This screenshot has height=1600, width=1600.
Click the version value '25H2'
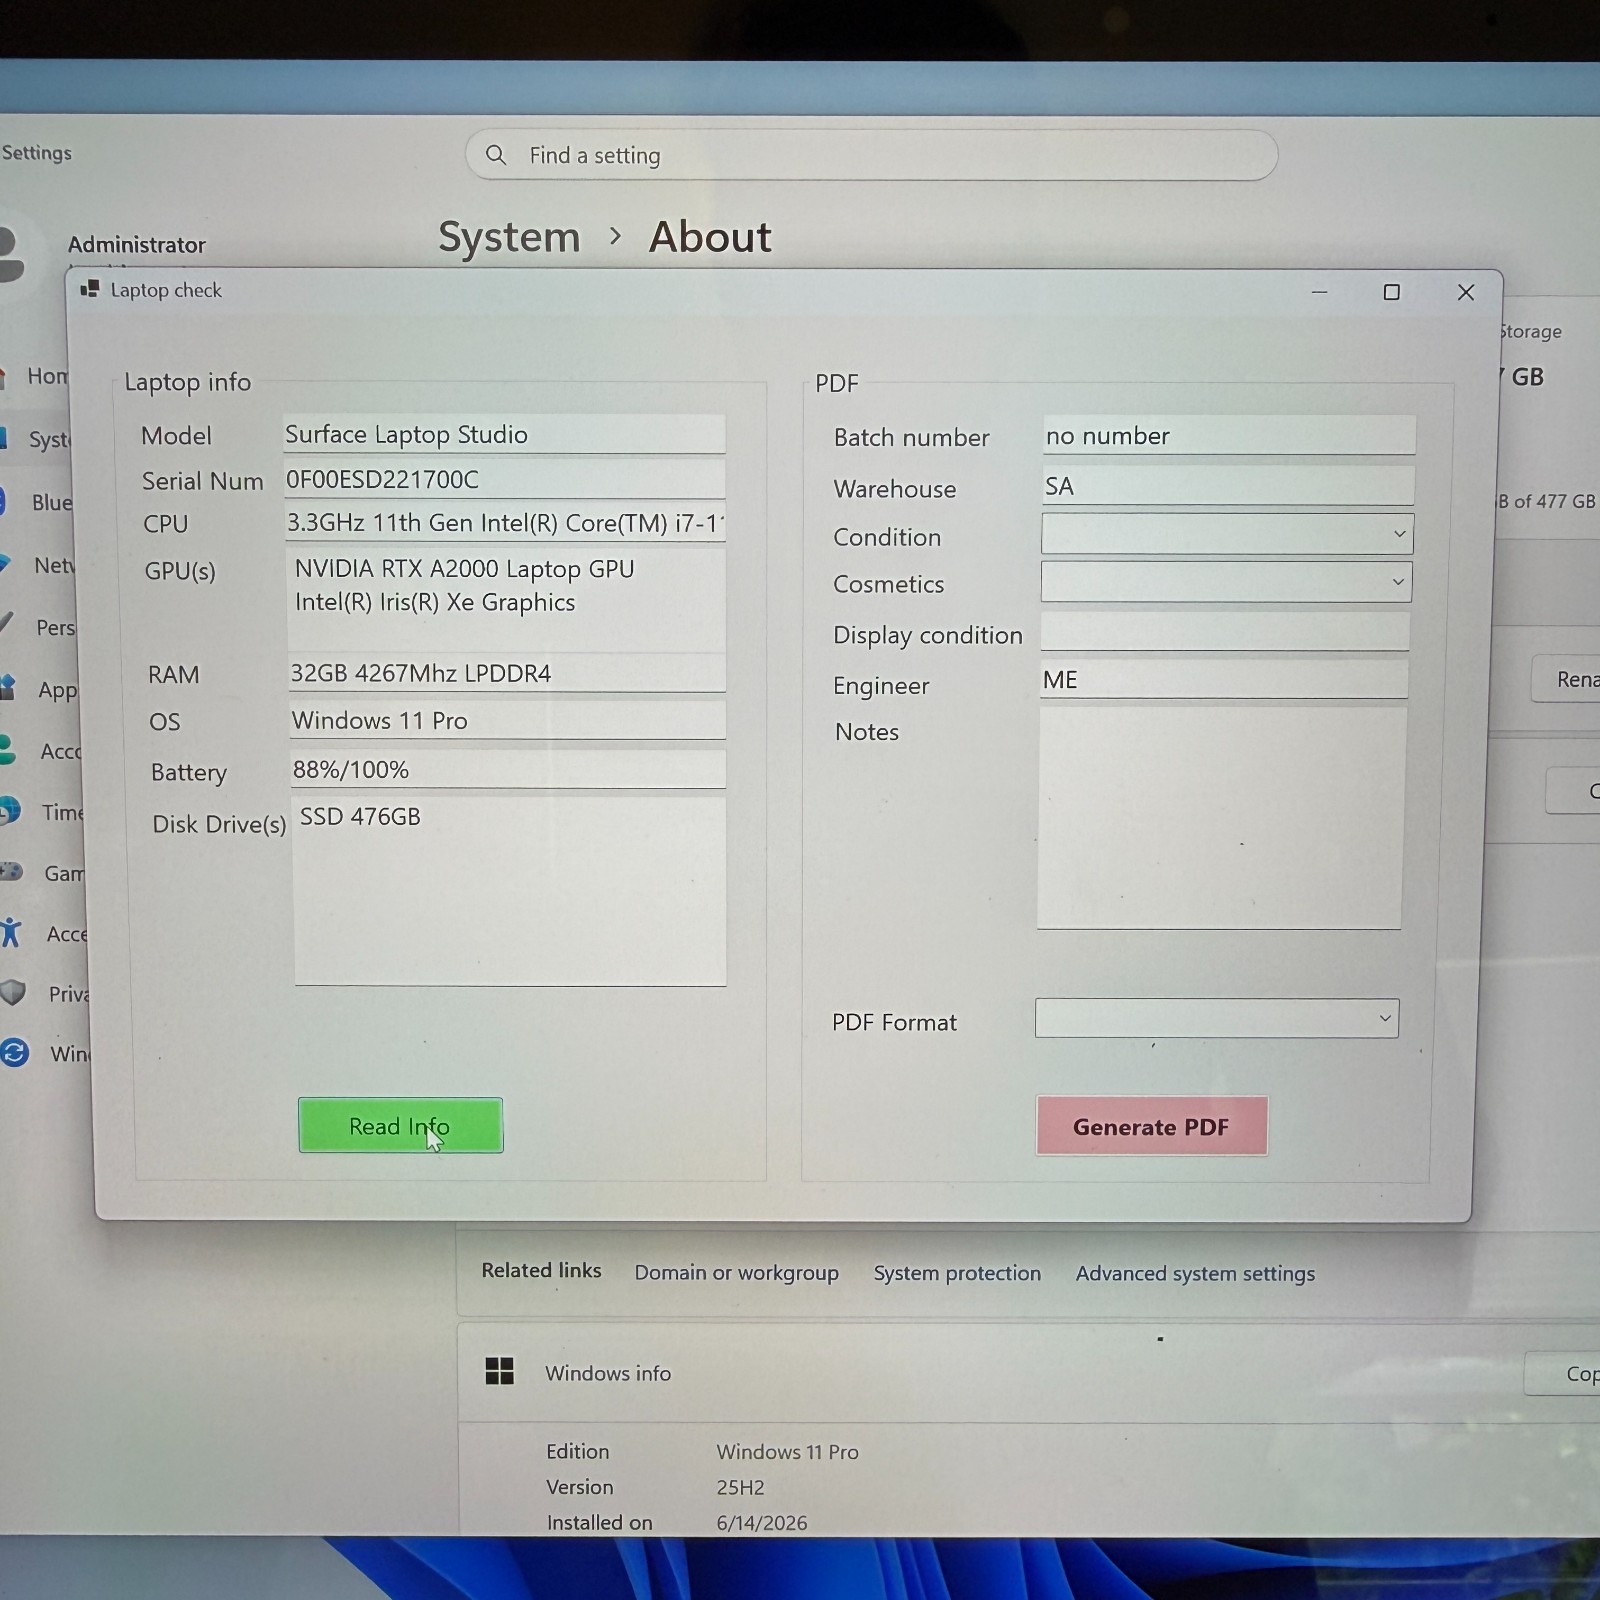[740, 1487]
